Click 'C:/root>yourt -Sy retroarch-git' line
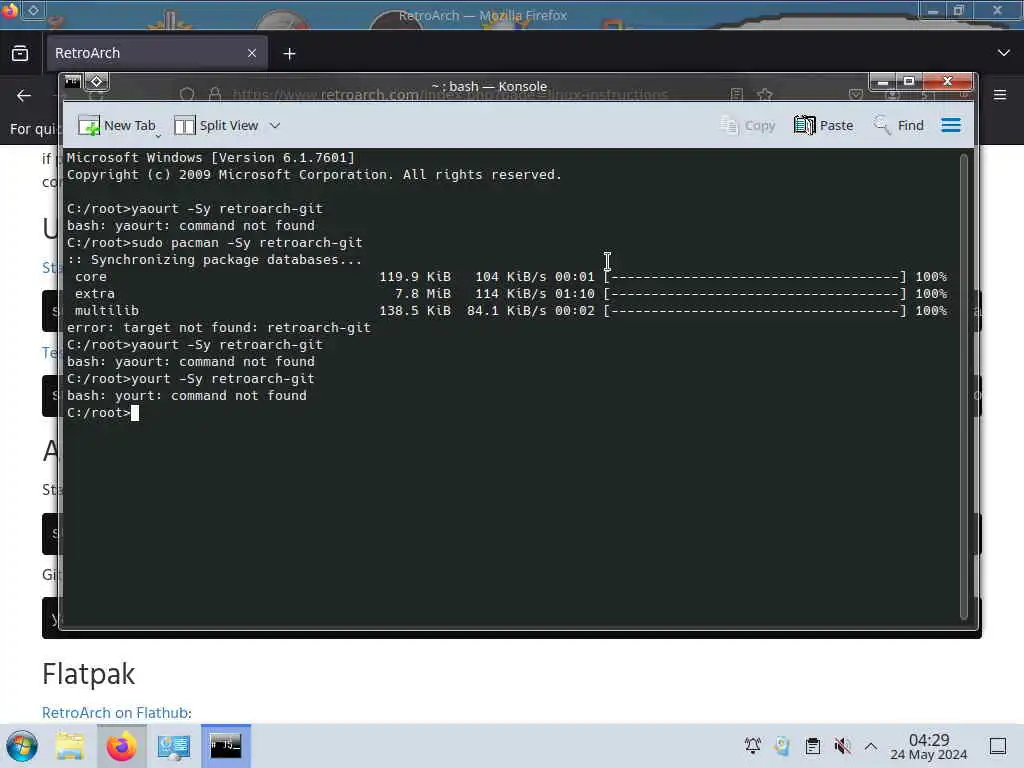 191,379
